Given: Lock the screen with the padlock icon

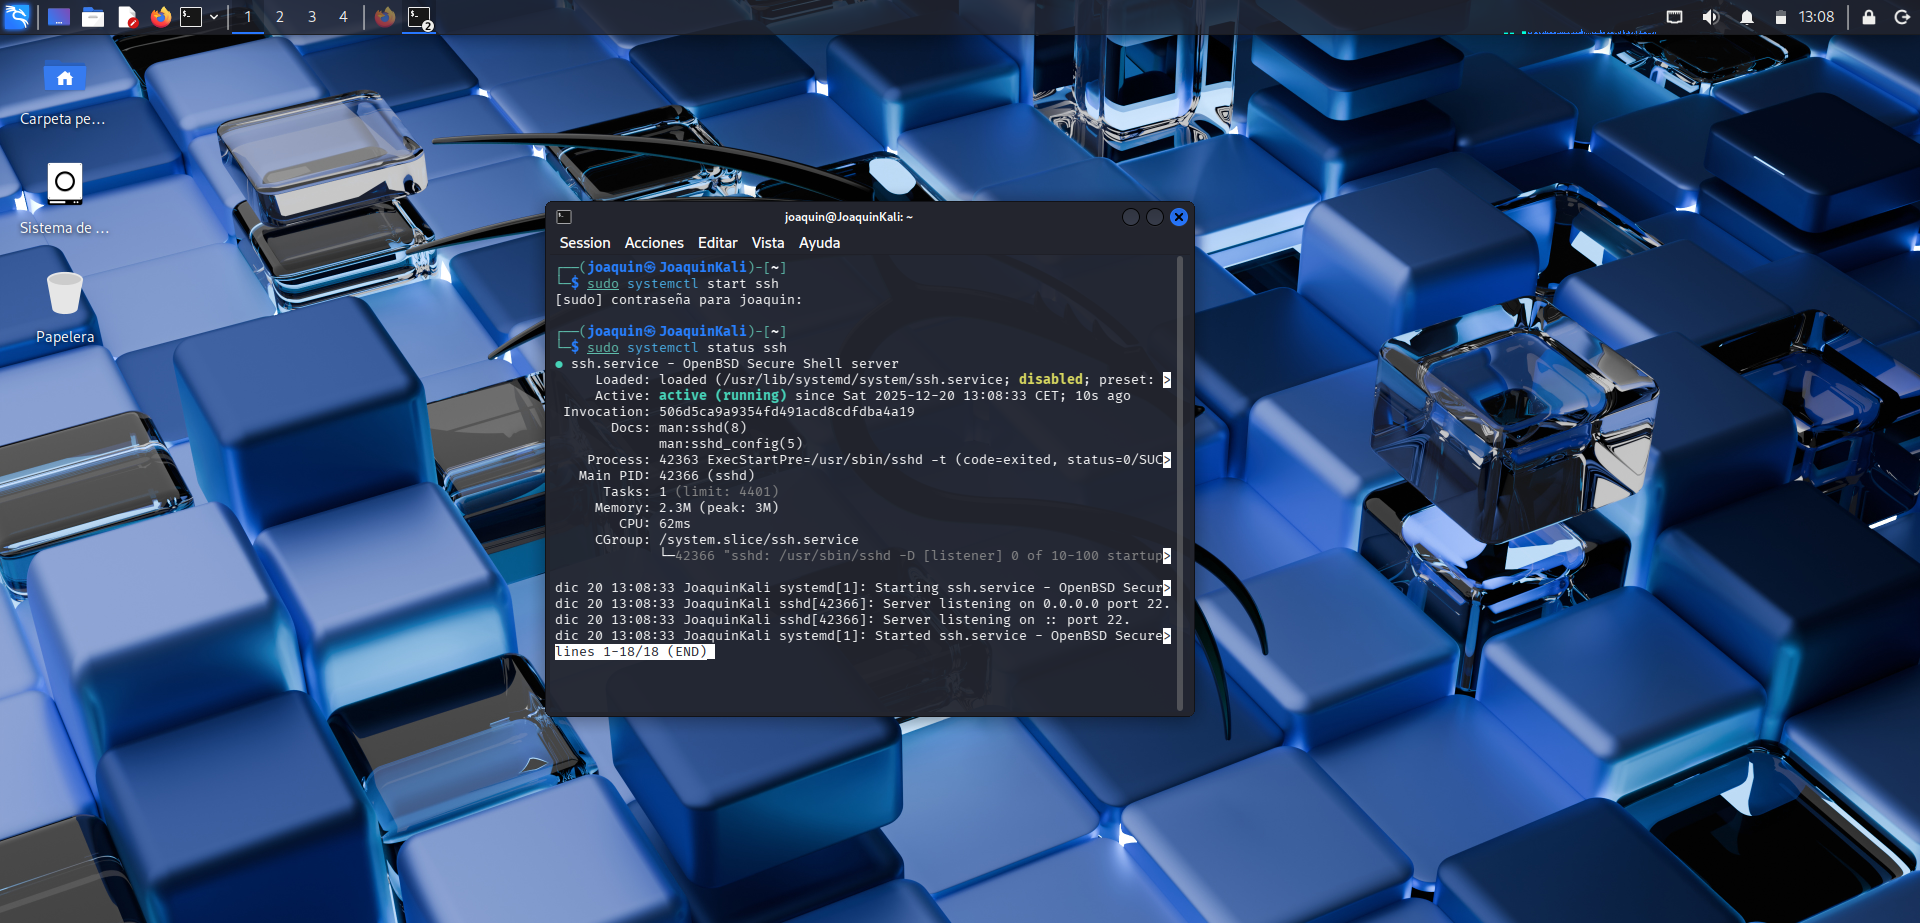Looking at the screenshot, I should [x=1869, y=17].
